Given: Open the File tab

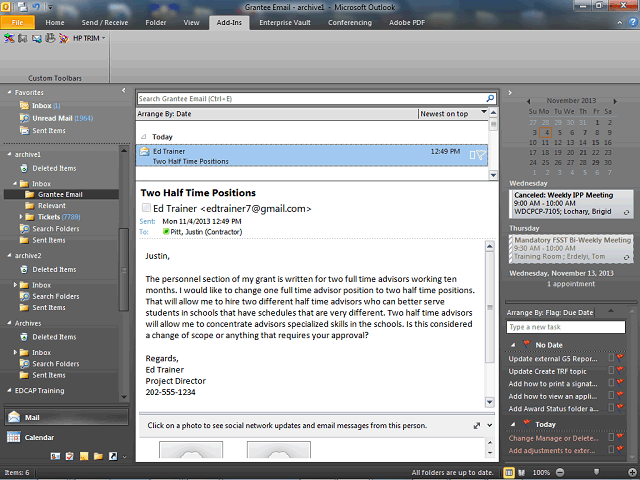Looking at the screenshot, I should coord(18,23).
